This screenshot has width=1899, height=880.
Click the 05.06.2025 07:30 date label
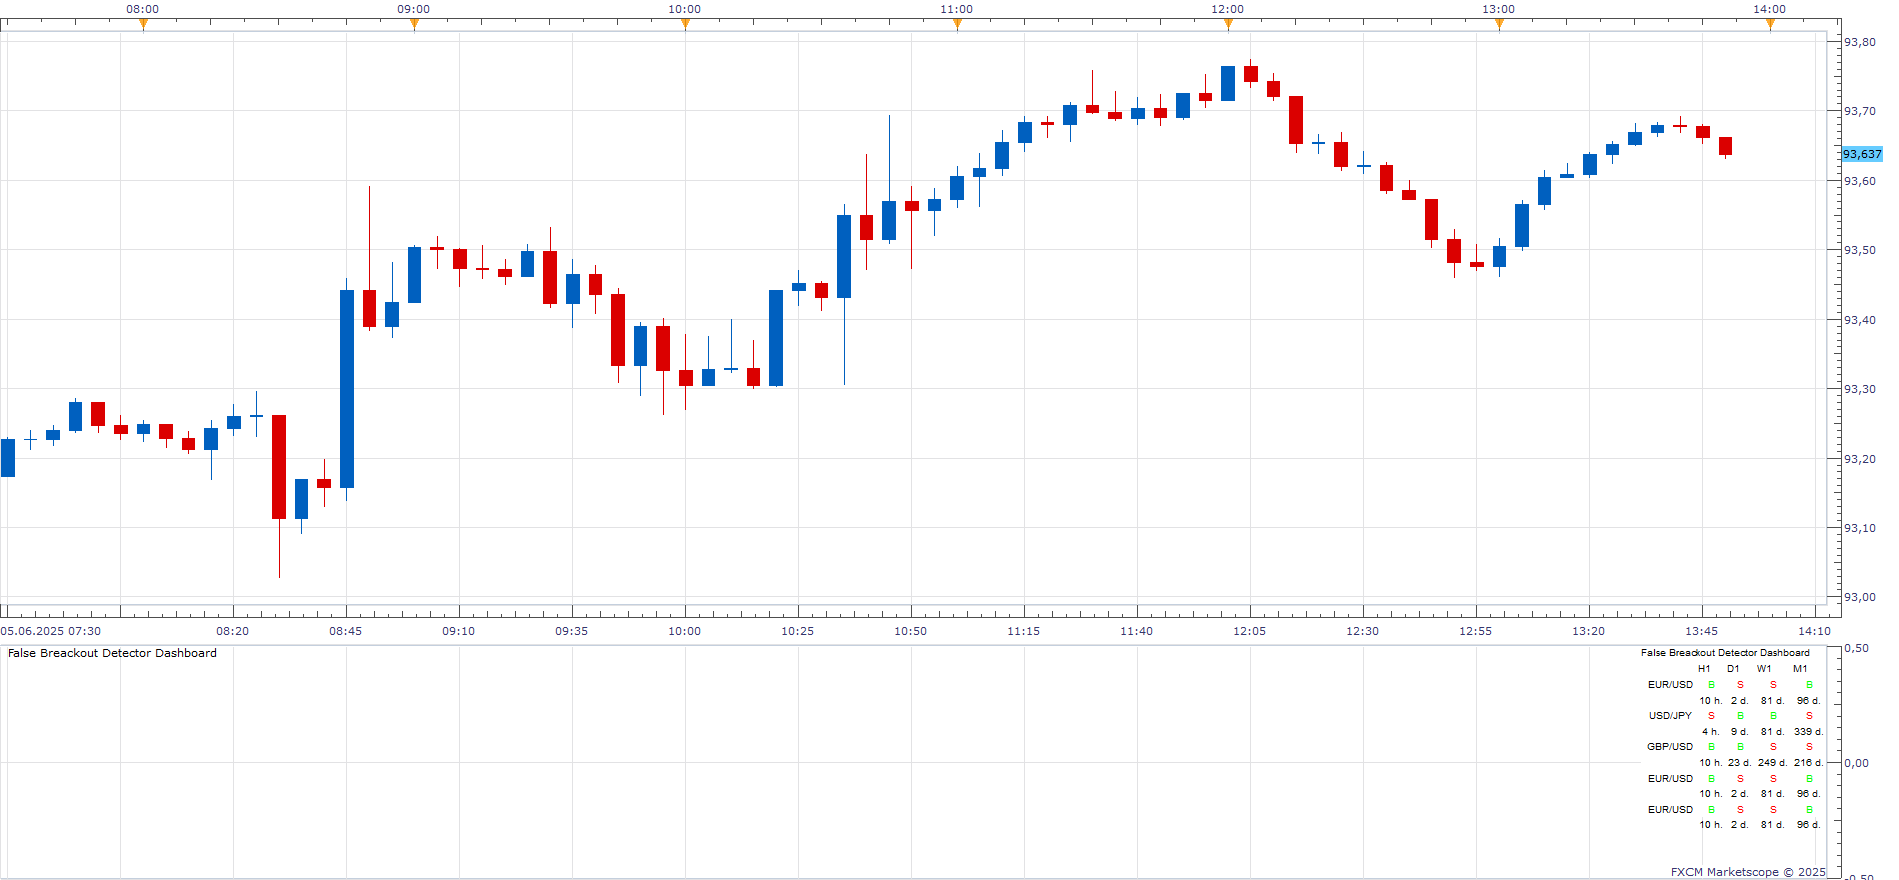(x=51, y=631)
